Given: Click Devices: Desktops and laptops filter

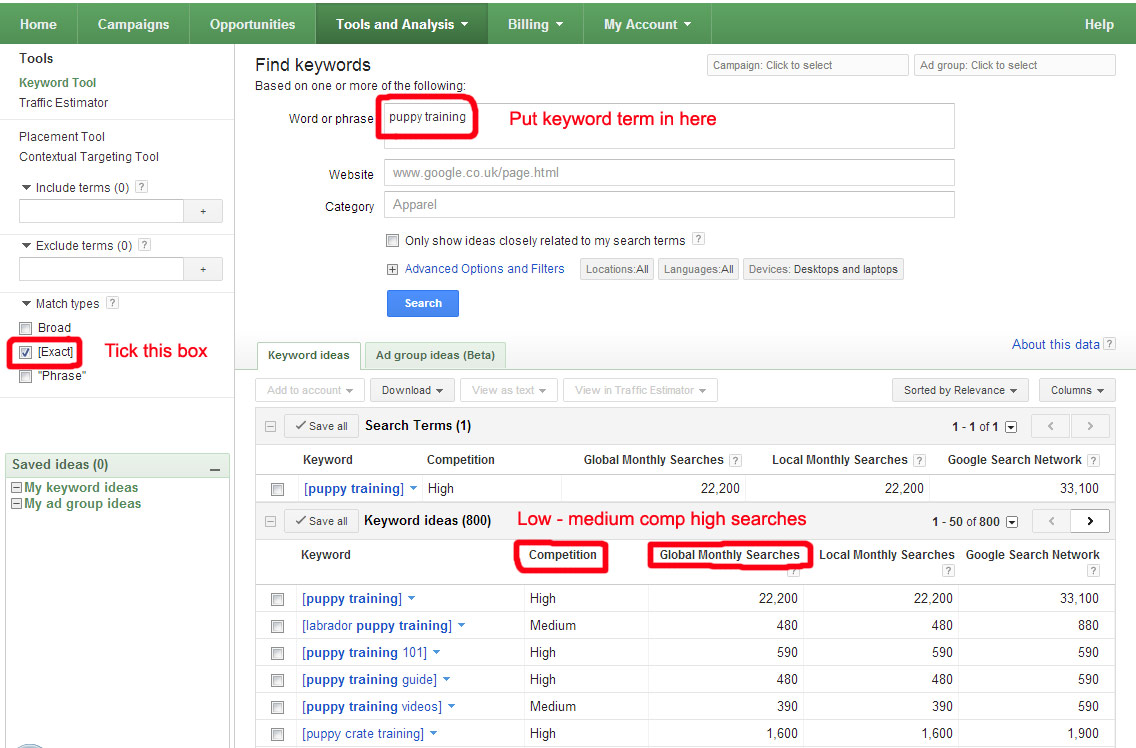Looking at the screenshot, I should [823, 269].
